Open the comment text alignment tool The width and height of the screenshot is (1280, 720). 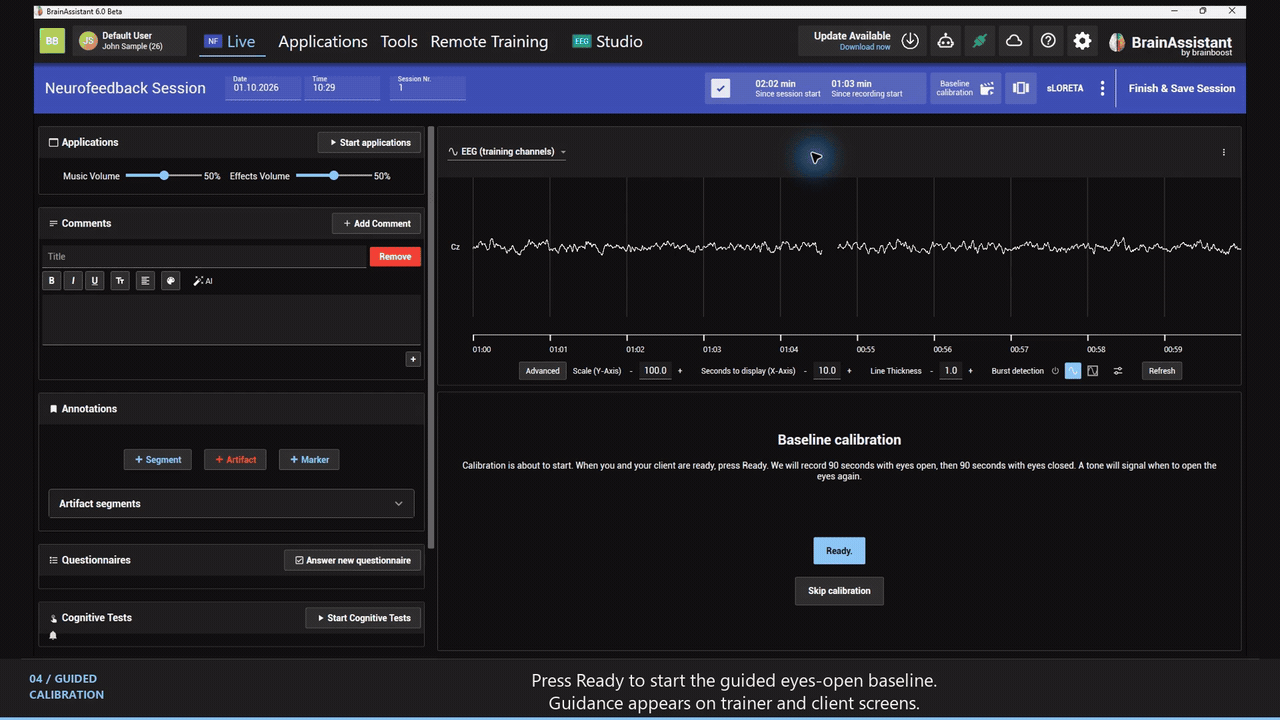[145, 281]
